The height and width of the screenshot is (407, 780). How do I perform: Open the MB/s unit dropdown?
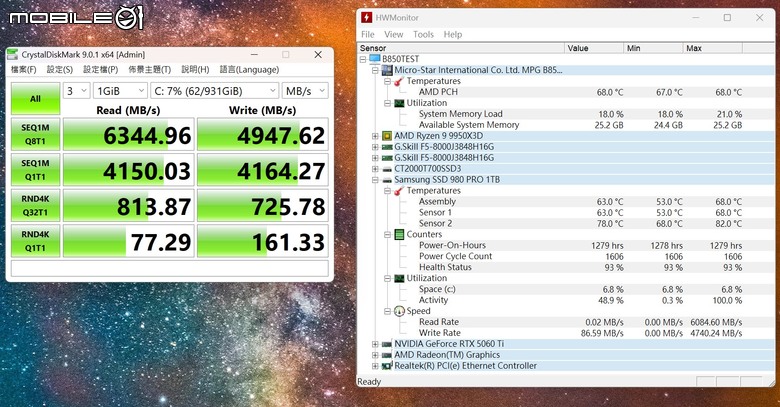click(305, 91)
